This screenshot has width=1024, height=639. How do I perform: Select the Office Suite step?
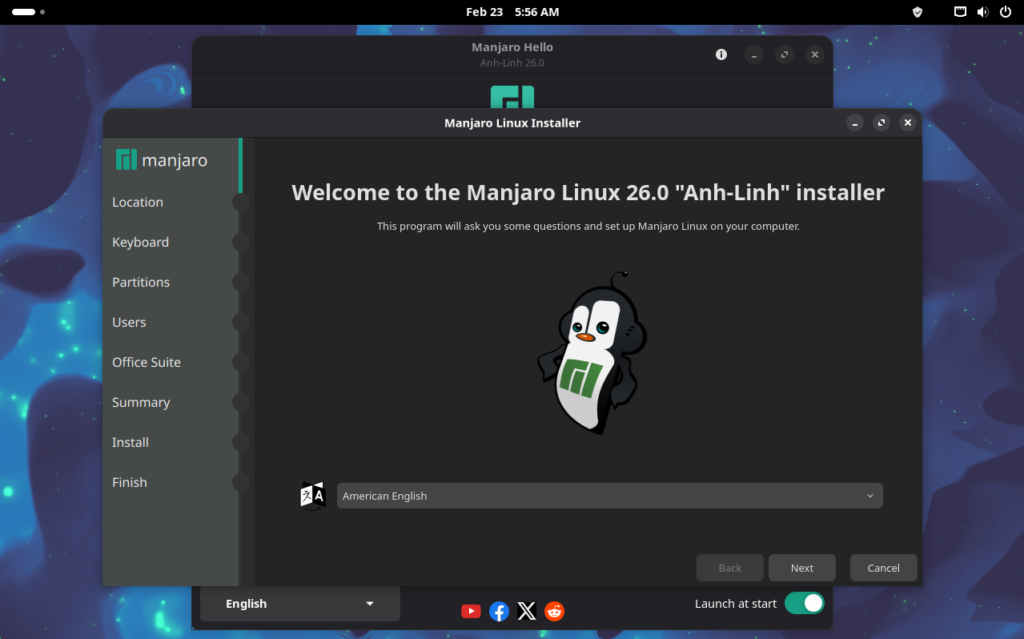click(146, 362)
